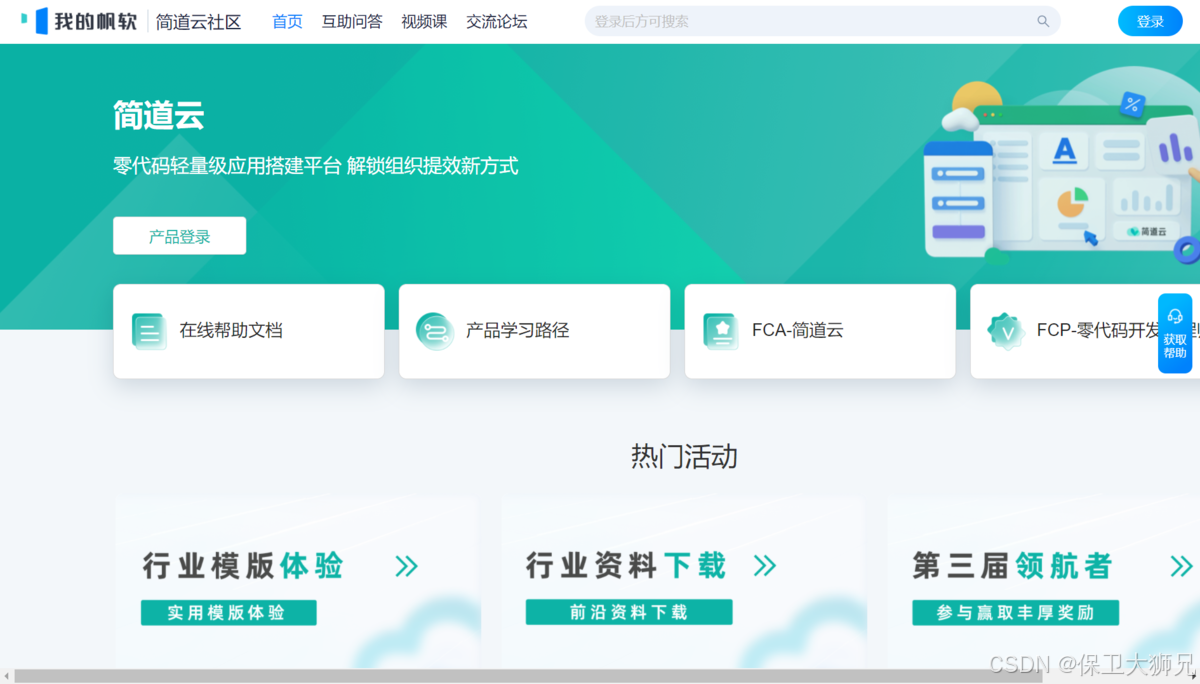
Task: Open the 互助问答 tab
Action: point(352,21)
